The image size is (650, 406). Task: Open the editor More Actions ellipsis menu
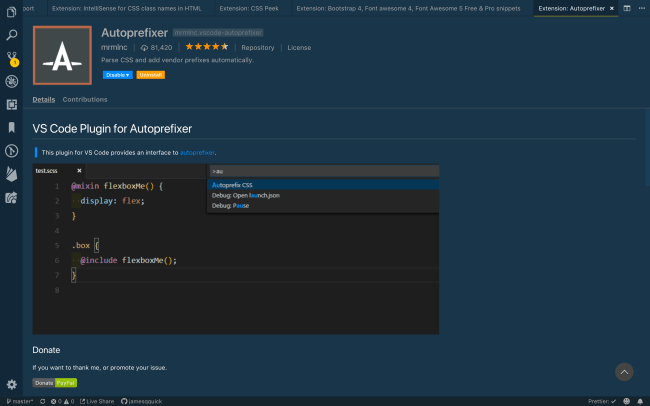640,7
